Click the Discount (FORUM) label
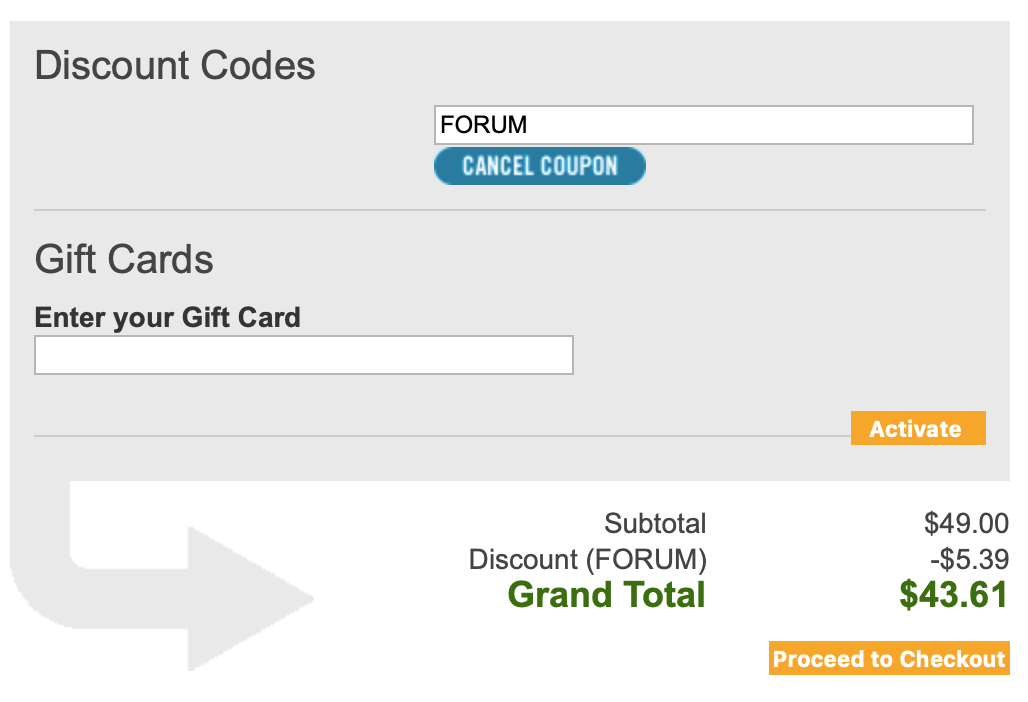The image size is (1028, 702). pyautogui.click(x=587, y=559)
